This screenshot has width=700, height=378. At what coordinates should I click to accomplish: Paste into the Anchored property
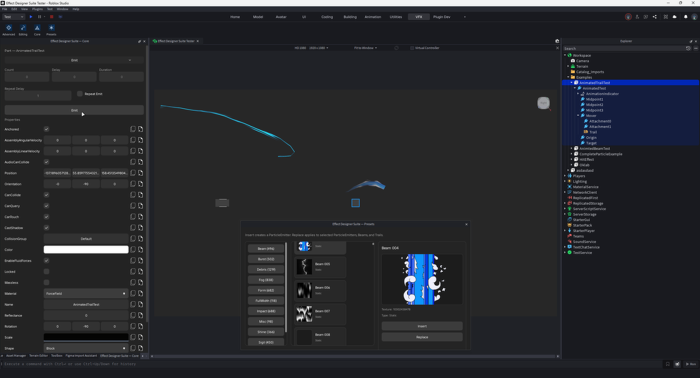(x=141, y=129)
